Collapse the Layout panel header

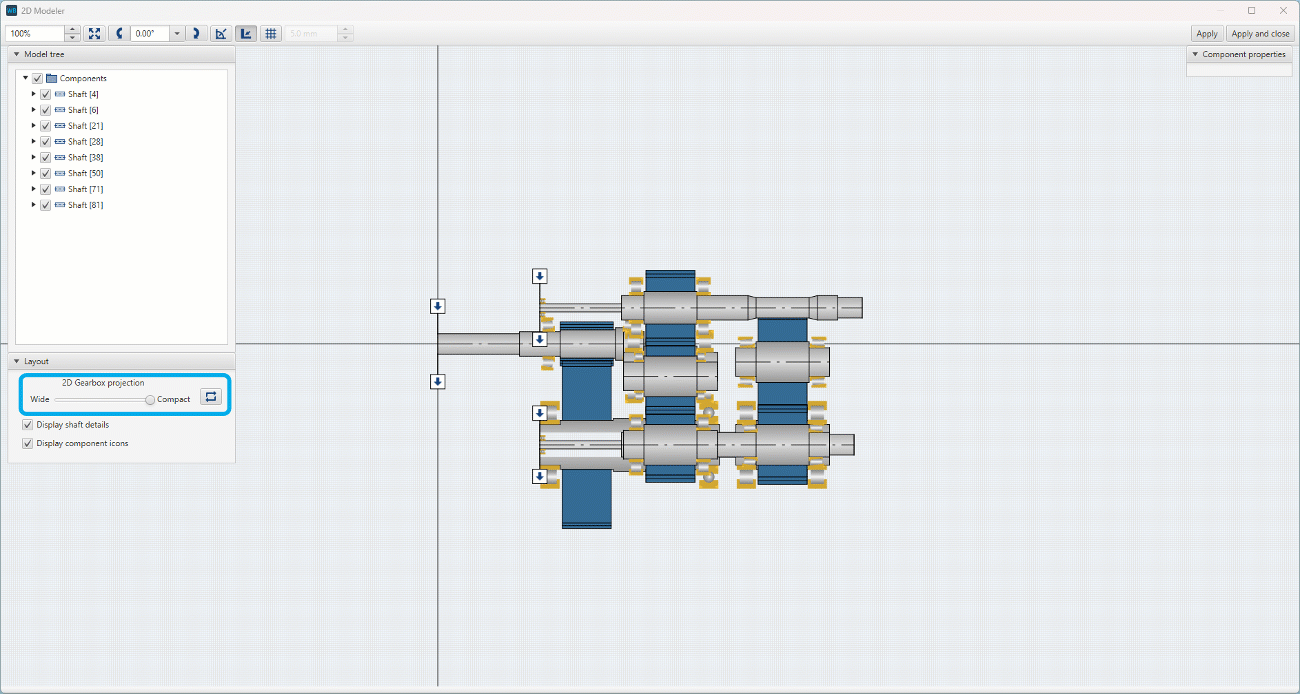tap(16, 361)
